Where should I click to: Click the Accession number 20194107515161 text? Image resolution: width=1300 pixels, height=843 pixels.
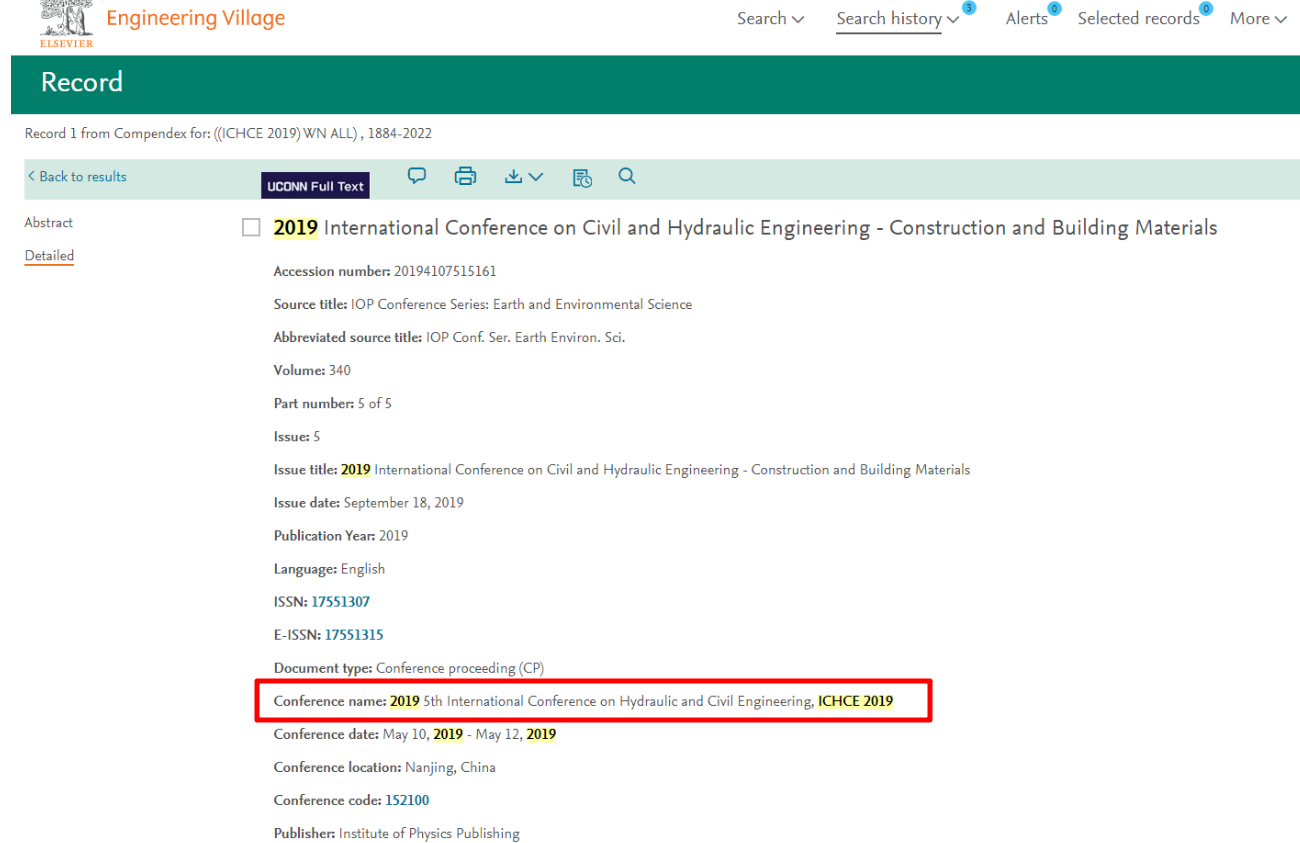(385, 271)
